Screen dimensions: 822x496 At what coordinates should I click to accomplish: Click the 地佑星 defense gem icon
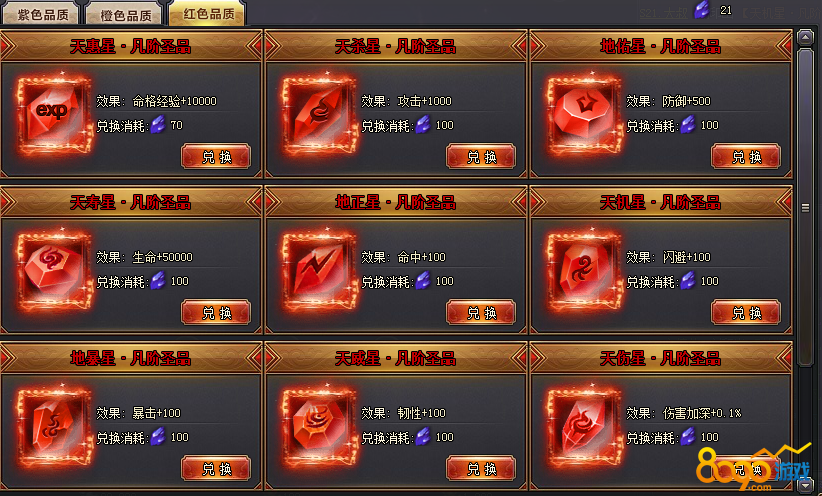tap(583, 115)
